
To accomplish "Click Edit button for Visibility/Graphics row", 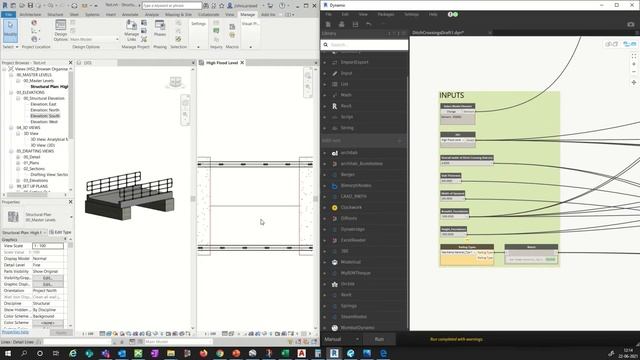I will click(x=48, y=278).
